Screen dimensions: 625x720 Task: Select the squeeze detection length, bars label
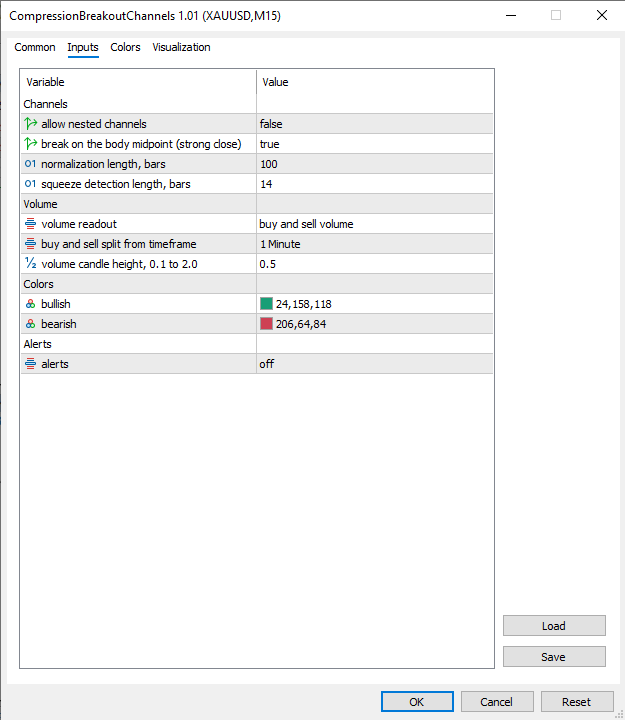point(116,184)
